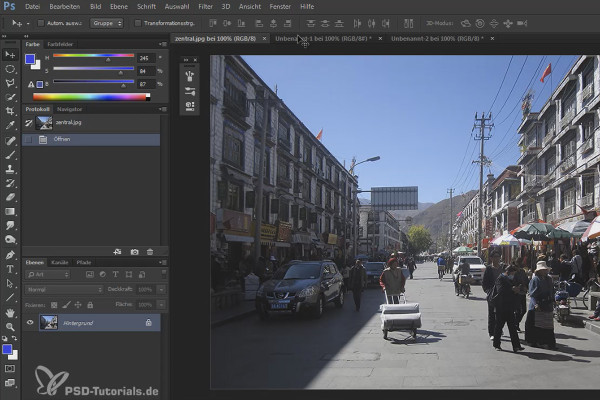Image resolution: width=600 pixels, height=400 pixels.
Task: Set history brush source for zentral.jpg snapshot
Action: pyautogui.click(x=29, y=123)
